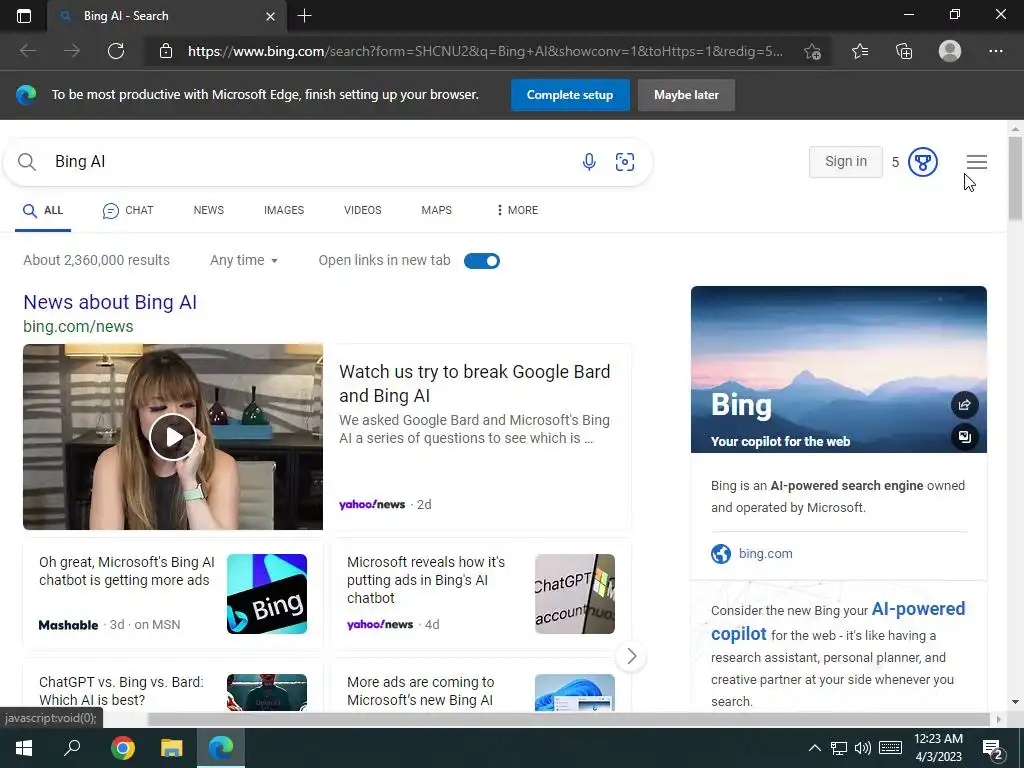The height and width of the screenshot is (768, 1024).
Task: Open a new tab with plus button
Action: click(x=304, y=16)
